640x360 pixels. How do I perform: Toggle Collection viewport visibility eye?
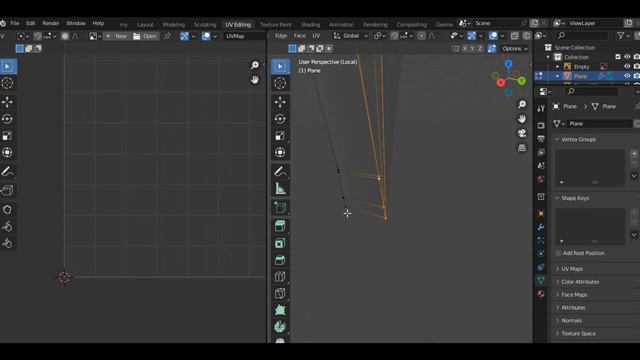point(627,57)
